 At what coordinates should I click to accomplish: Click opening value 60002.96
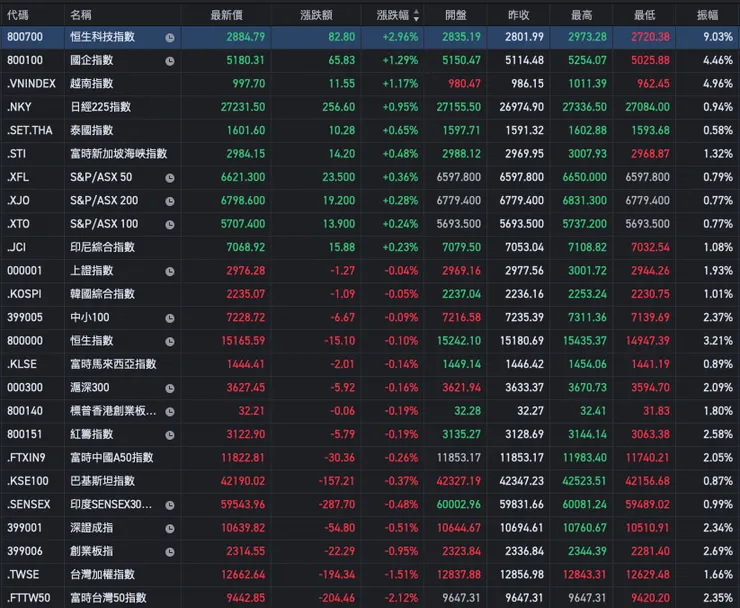pyautogui.click(x=459, y=504)
